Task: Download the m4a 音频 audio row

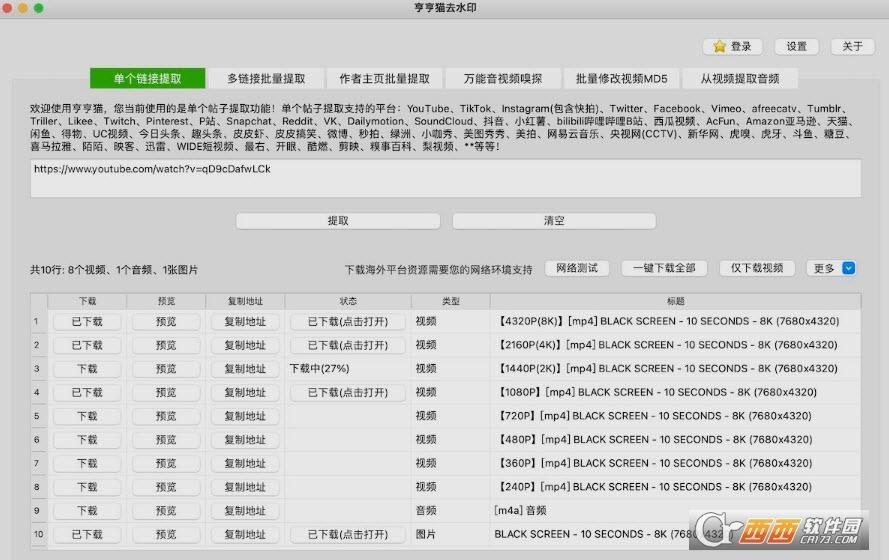Action: click(87, 511)
